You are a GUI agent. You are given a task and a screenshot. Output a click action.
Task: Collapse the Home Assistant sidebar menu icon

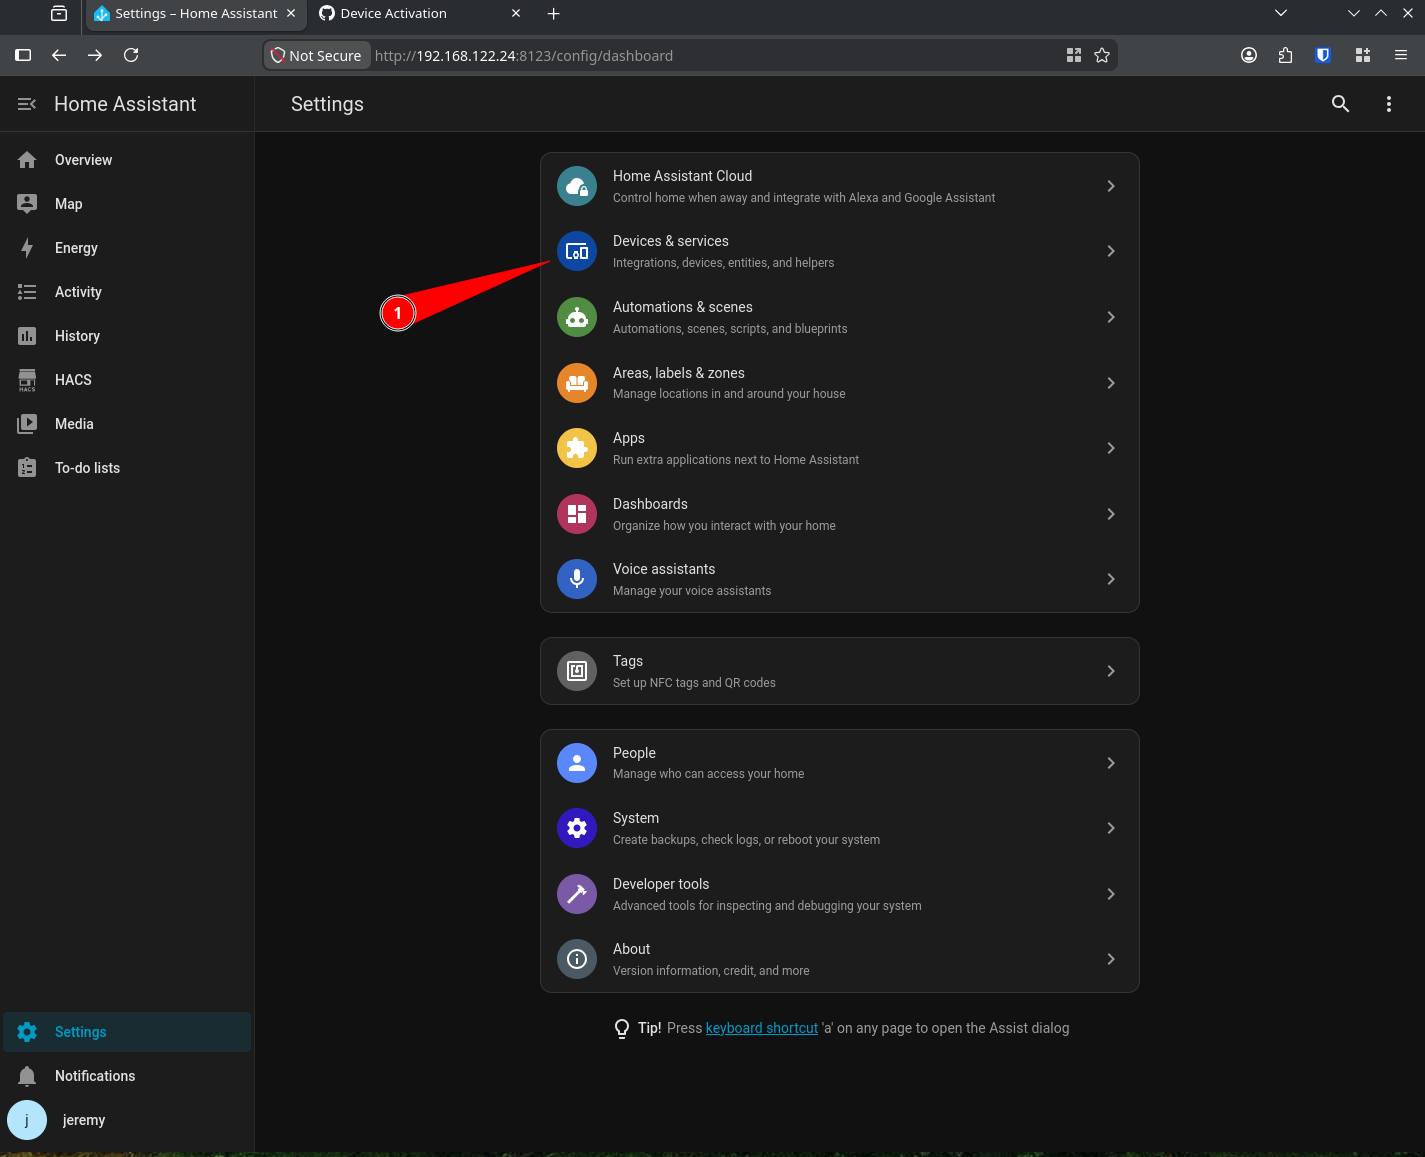click(x=27, y=104)
